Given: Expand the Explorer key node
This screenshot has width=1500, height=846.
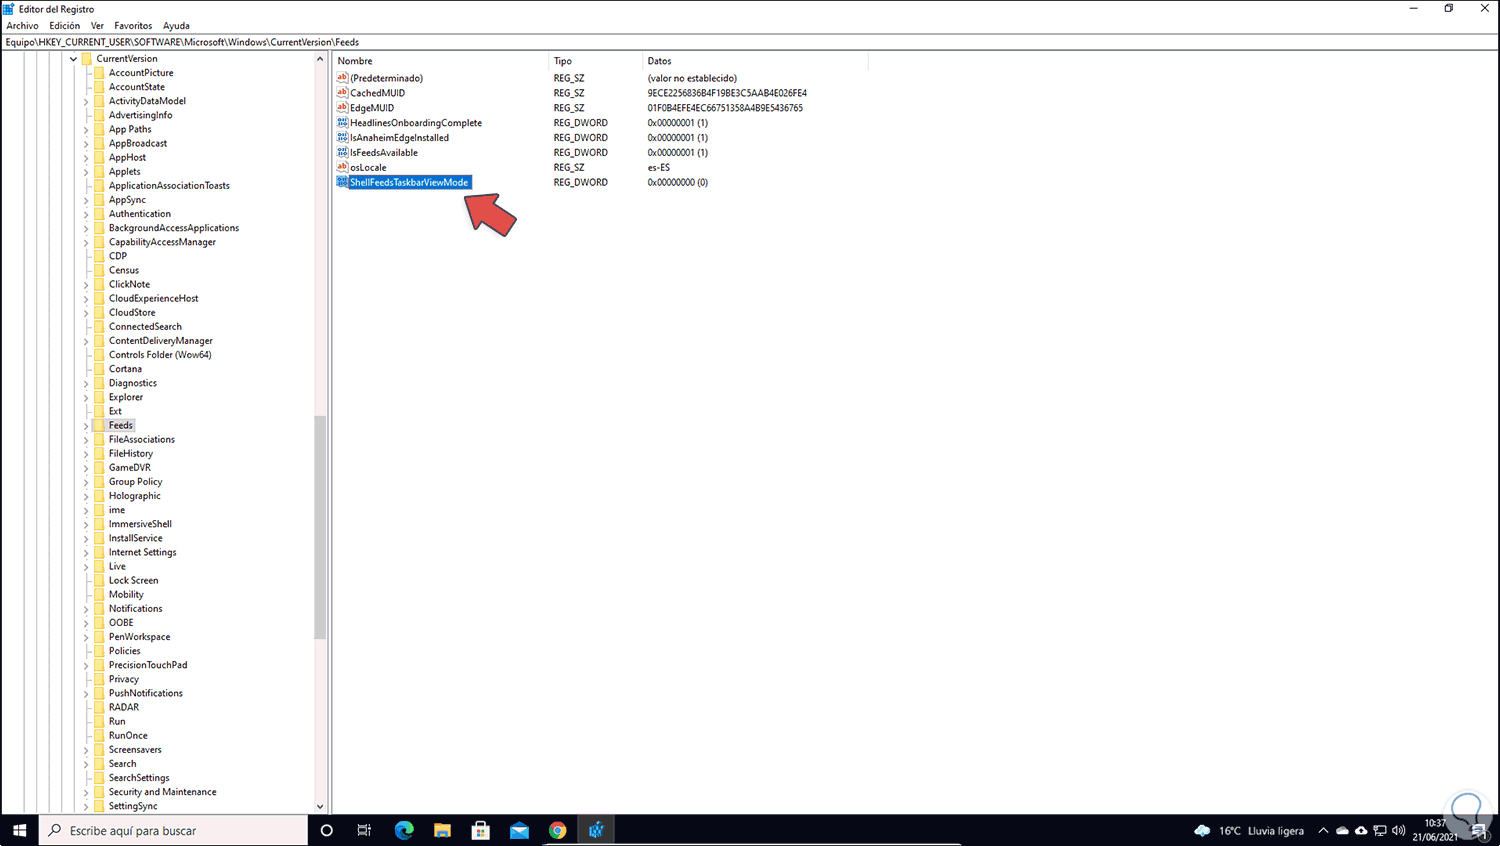Looking at the screenshot, I should pyautogui.click(x=86, y=398).
